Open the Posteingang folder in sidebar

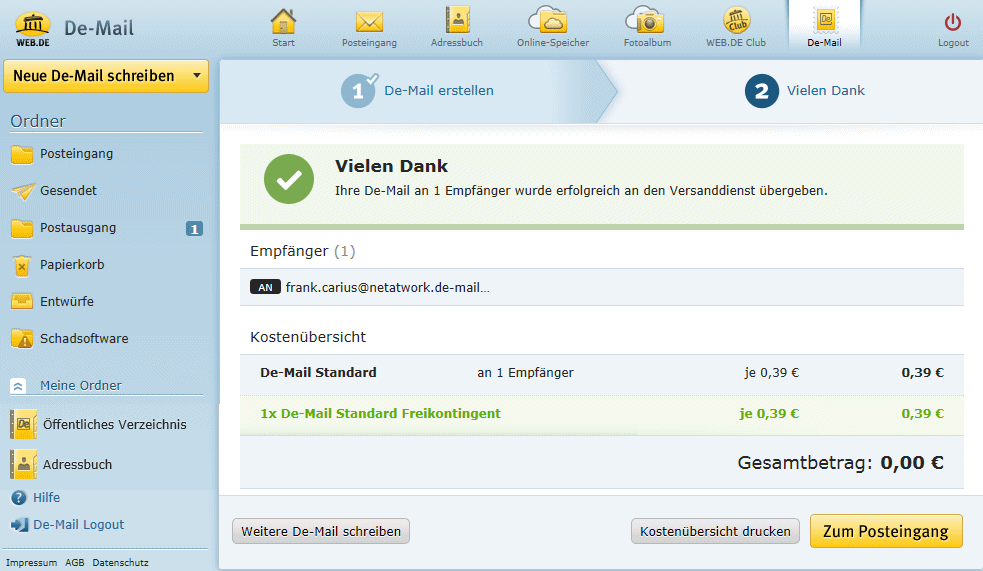coord(76,154)
